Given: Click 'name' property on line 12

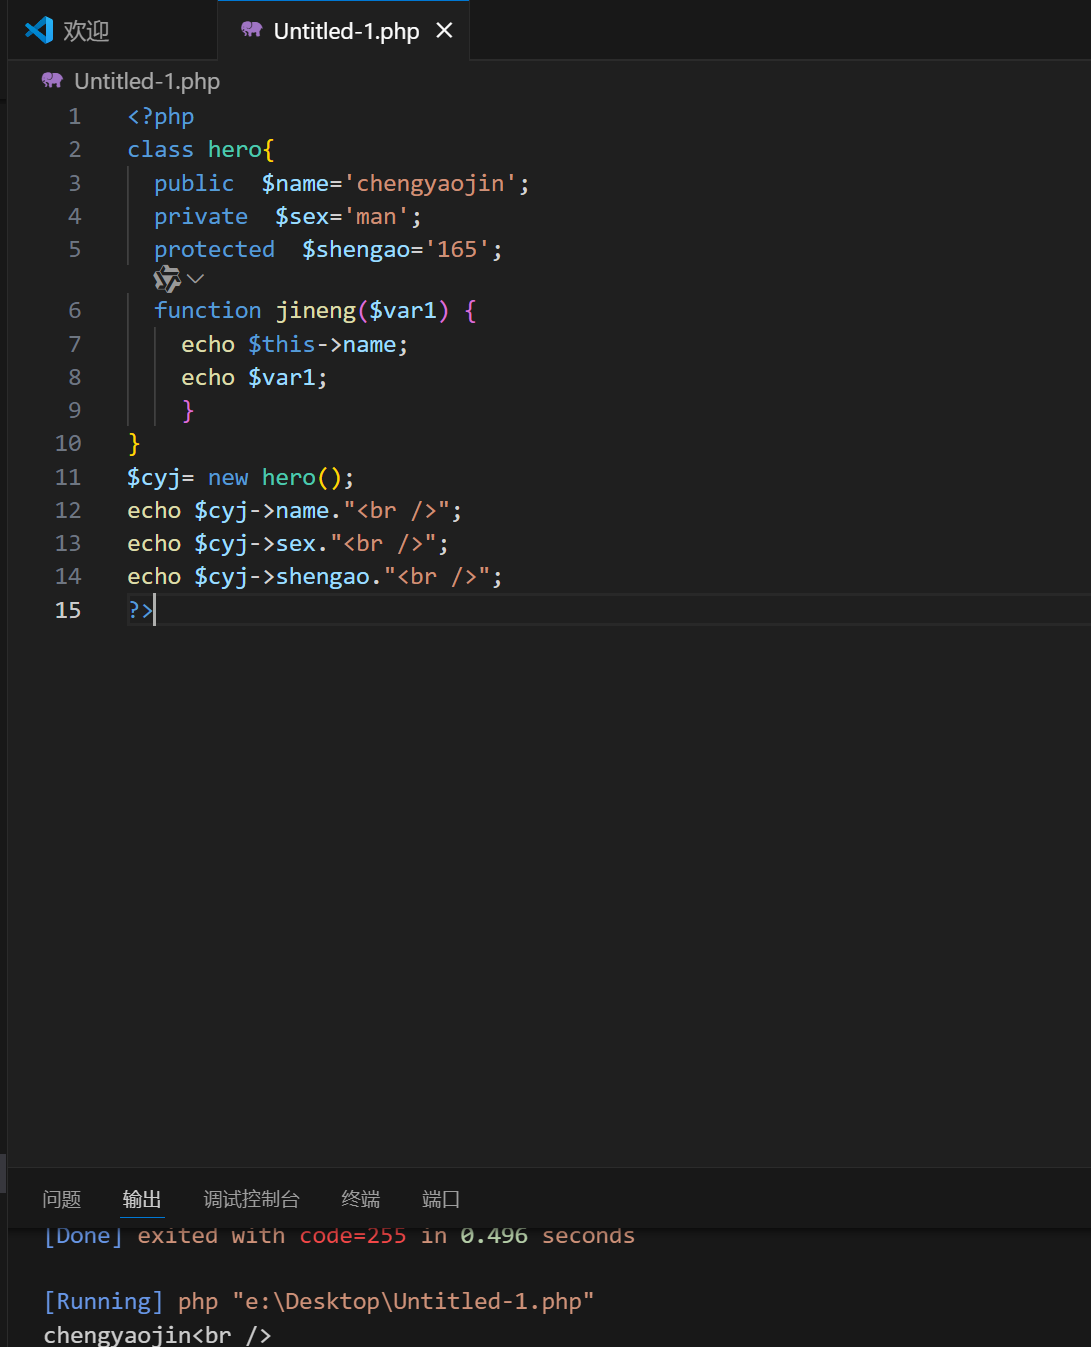Looking at the screenshot, I should coord(302,511).
